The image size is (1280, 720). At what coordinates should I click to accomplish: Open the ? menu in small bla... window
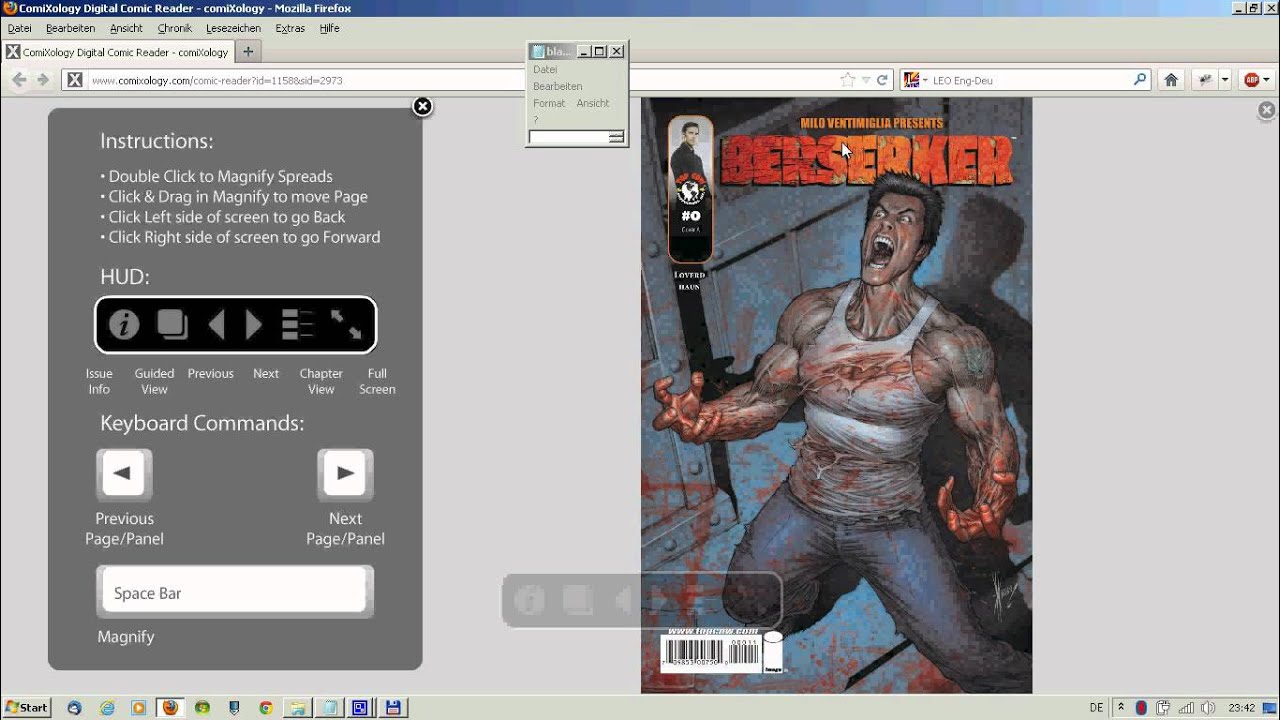(x=536, y=120)
